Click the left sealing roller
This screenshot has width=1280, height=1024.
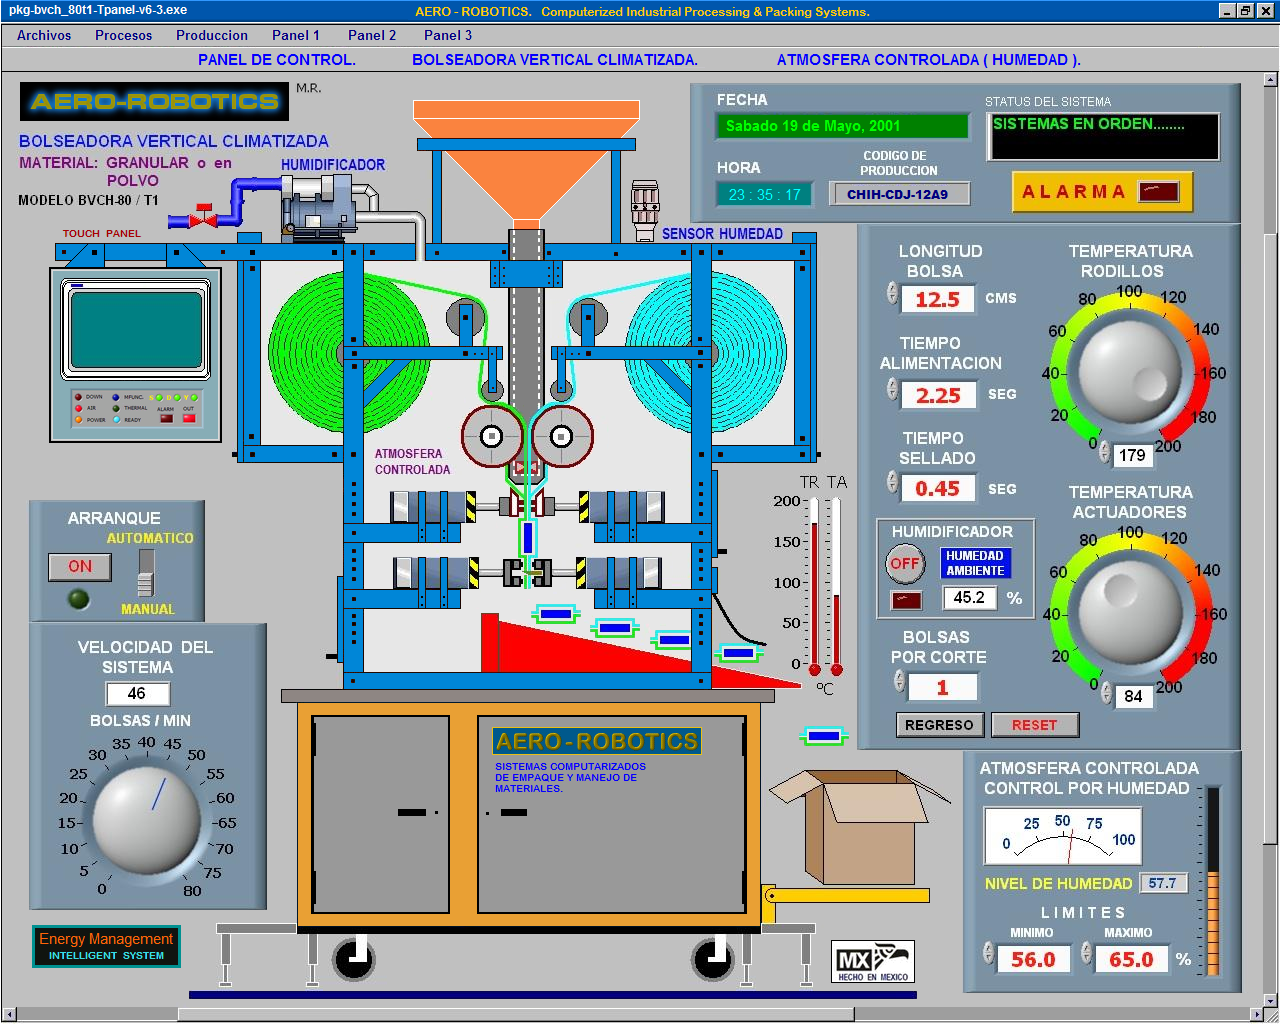(x=492, y=437)
